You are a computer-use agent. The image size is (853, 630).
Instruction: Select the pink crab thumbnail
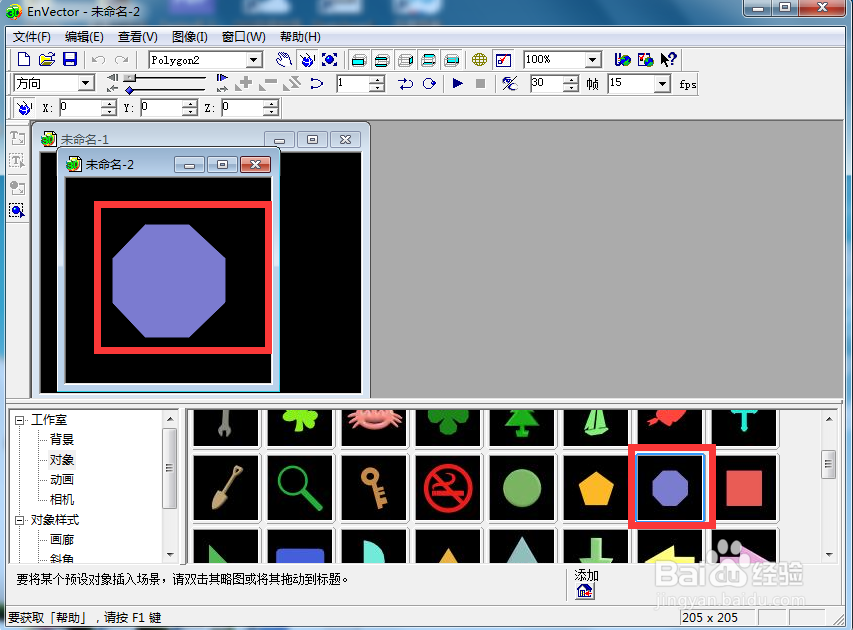click(x=374, y=428)
